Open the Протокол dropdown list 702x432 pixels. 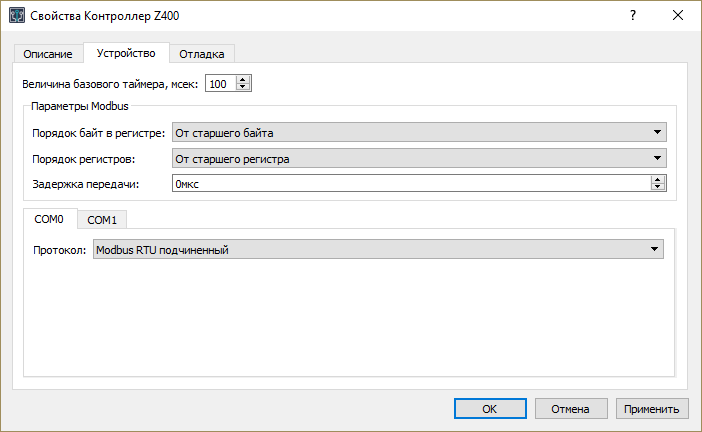[378, 250]
